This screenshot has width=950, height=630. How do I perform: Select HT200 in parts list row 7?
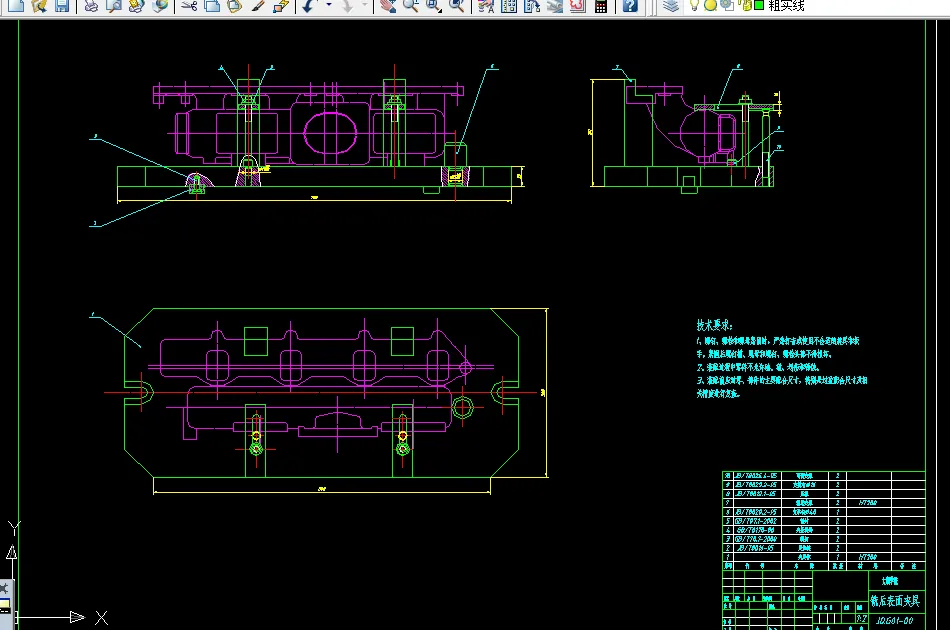click(868, 503)
